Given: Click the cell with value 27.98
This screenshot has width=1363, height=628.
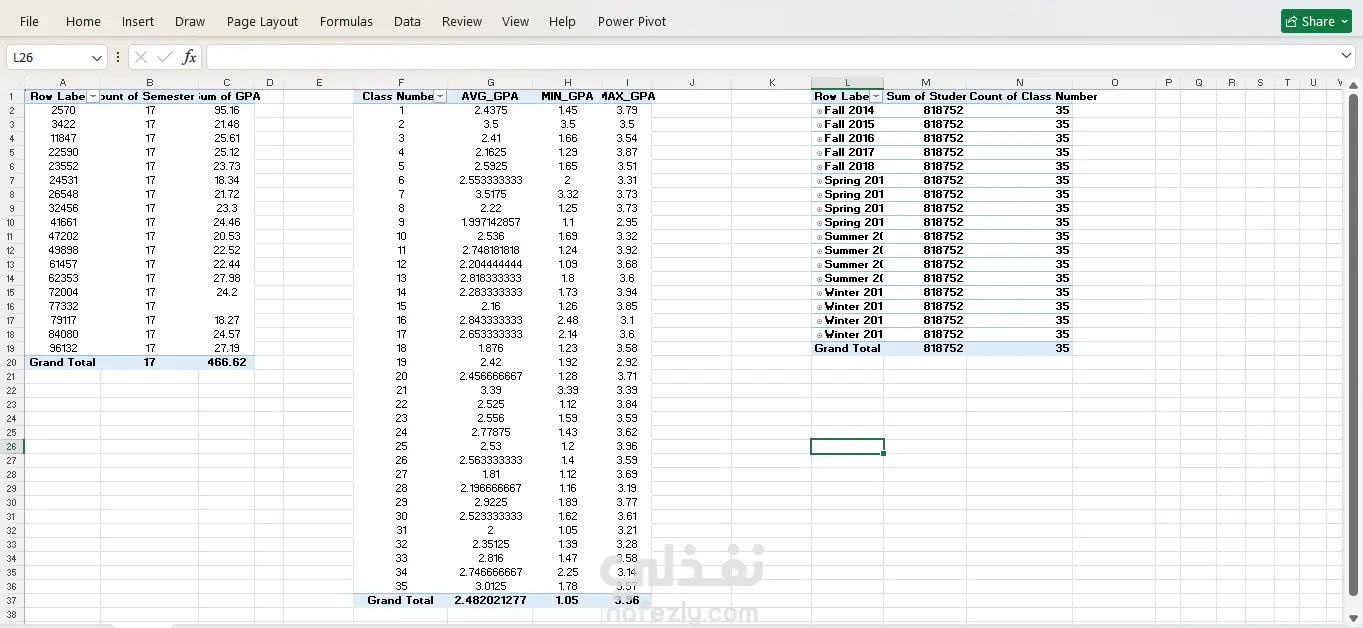Looking at the screenshot, I should (x=227, y=279).
